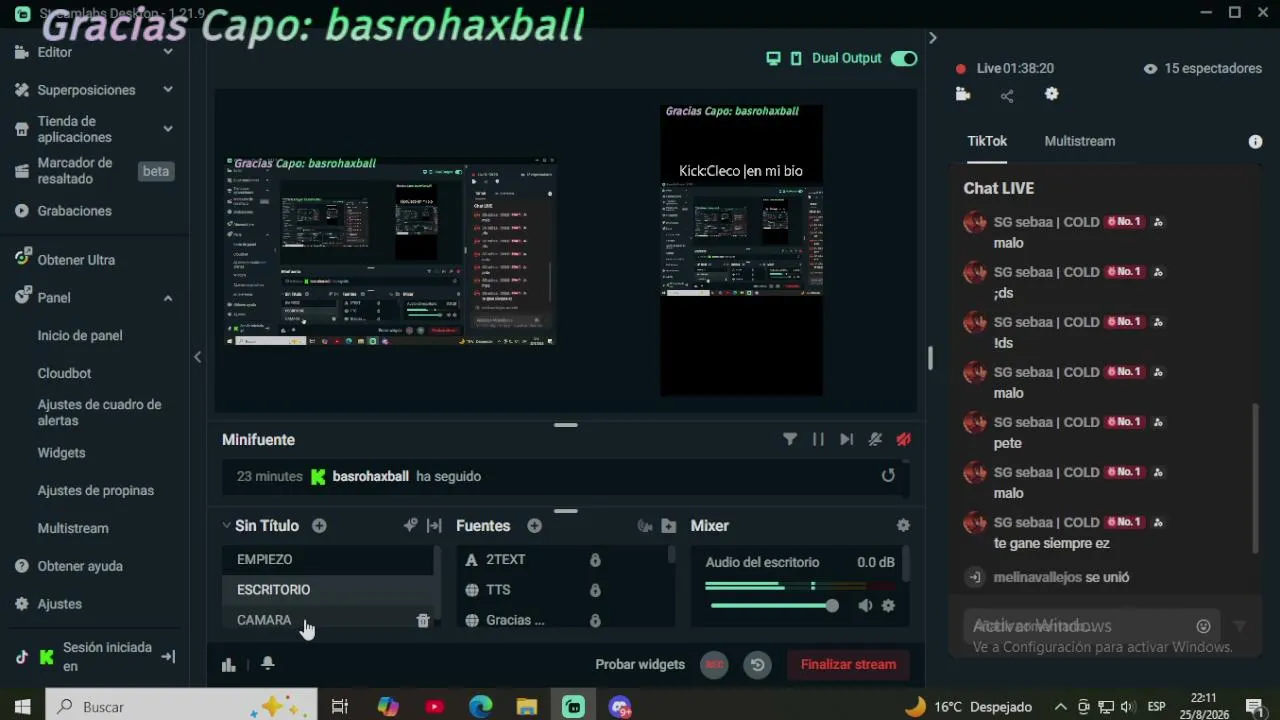1280x720 pixels.
Task: Toggle lock on the 2TEXT source
Action: (x=595, y=560)
